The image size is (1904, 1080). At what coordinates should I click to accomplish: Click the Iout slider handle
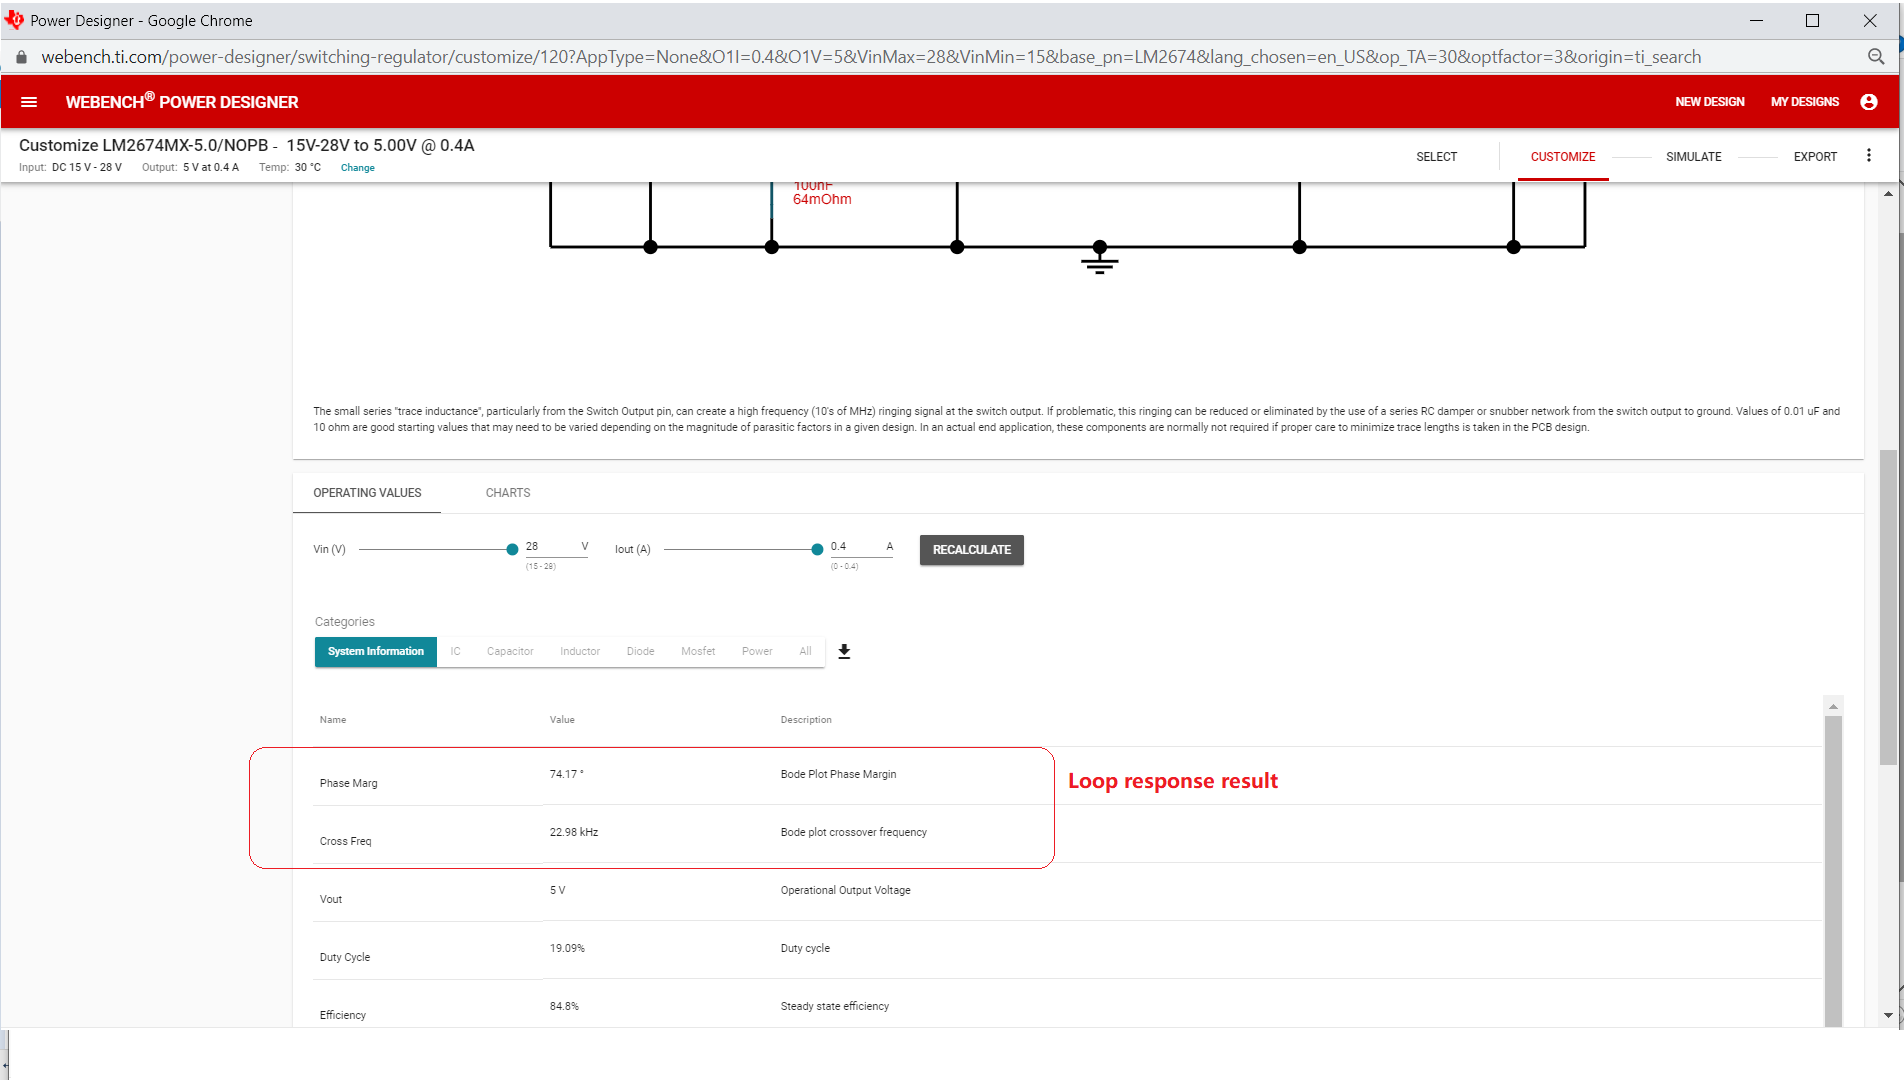817,549
